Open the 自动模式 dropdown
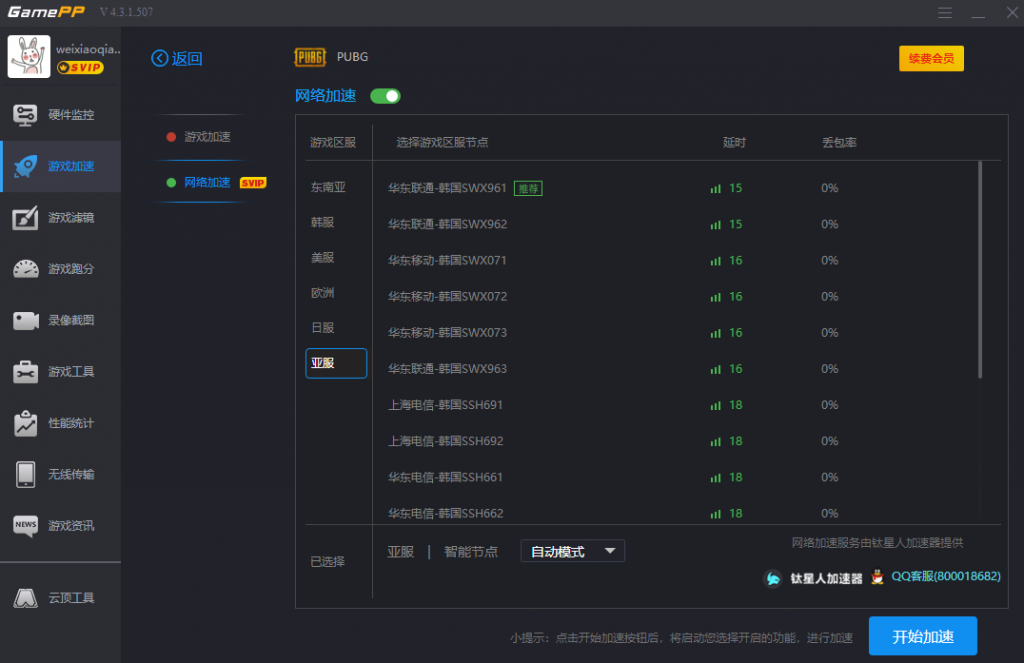The height and width of the screenshot is (663, 1024). tap(573, 551)
